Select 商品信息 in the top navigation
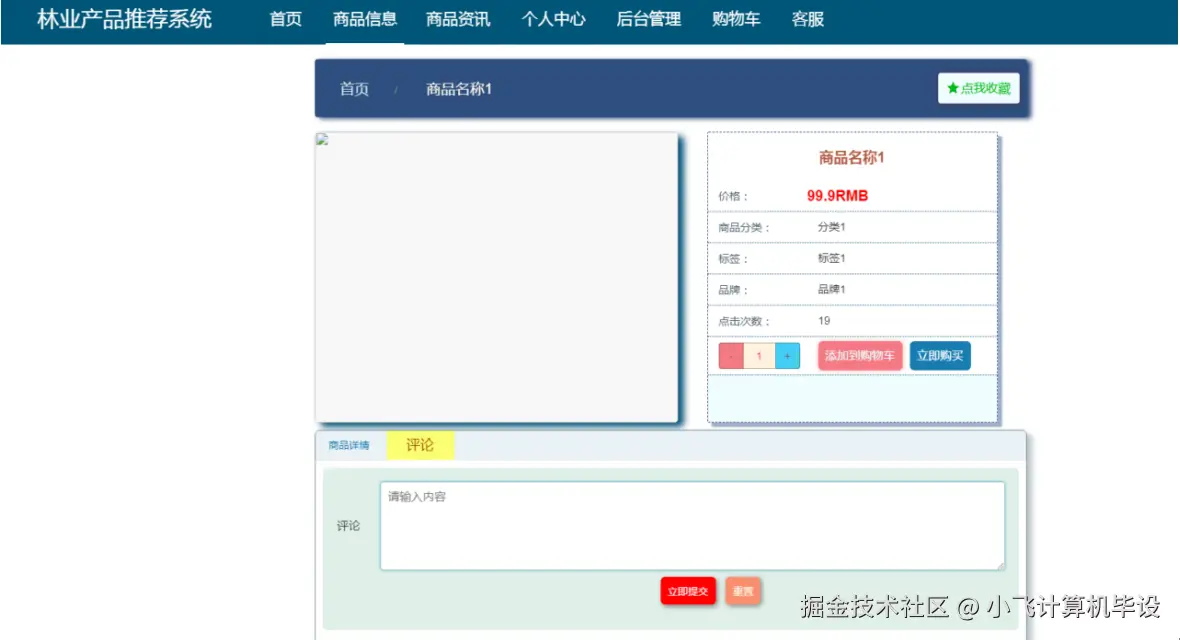Screen dimensions: 1180x640 (365, 20)
